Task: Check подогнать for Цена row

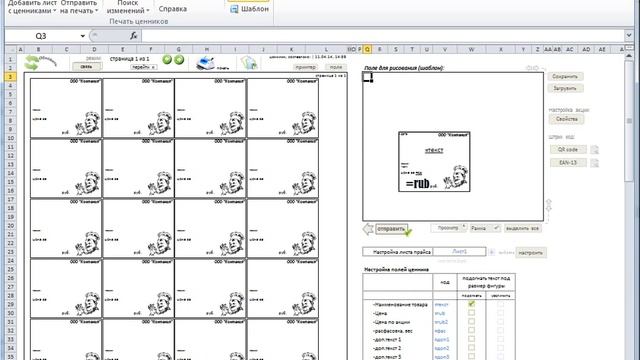Action: click(471, 313)
